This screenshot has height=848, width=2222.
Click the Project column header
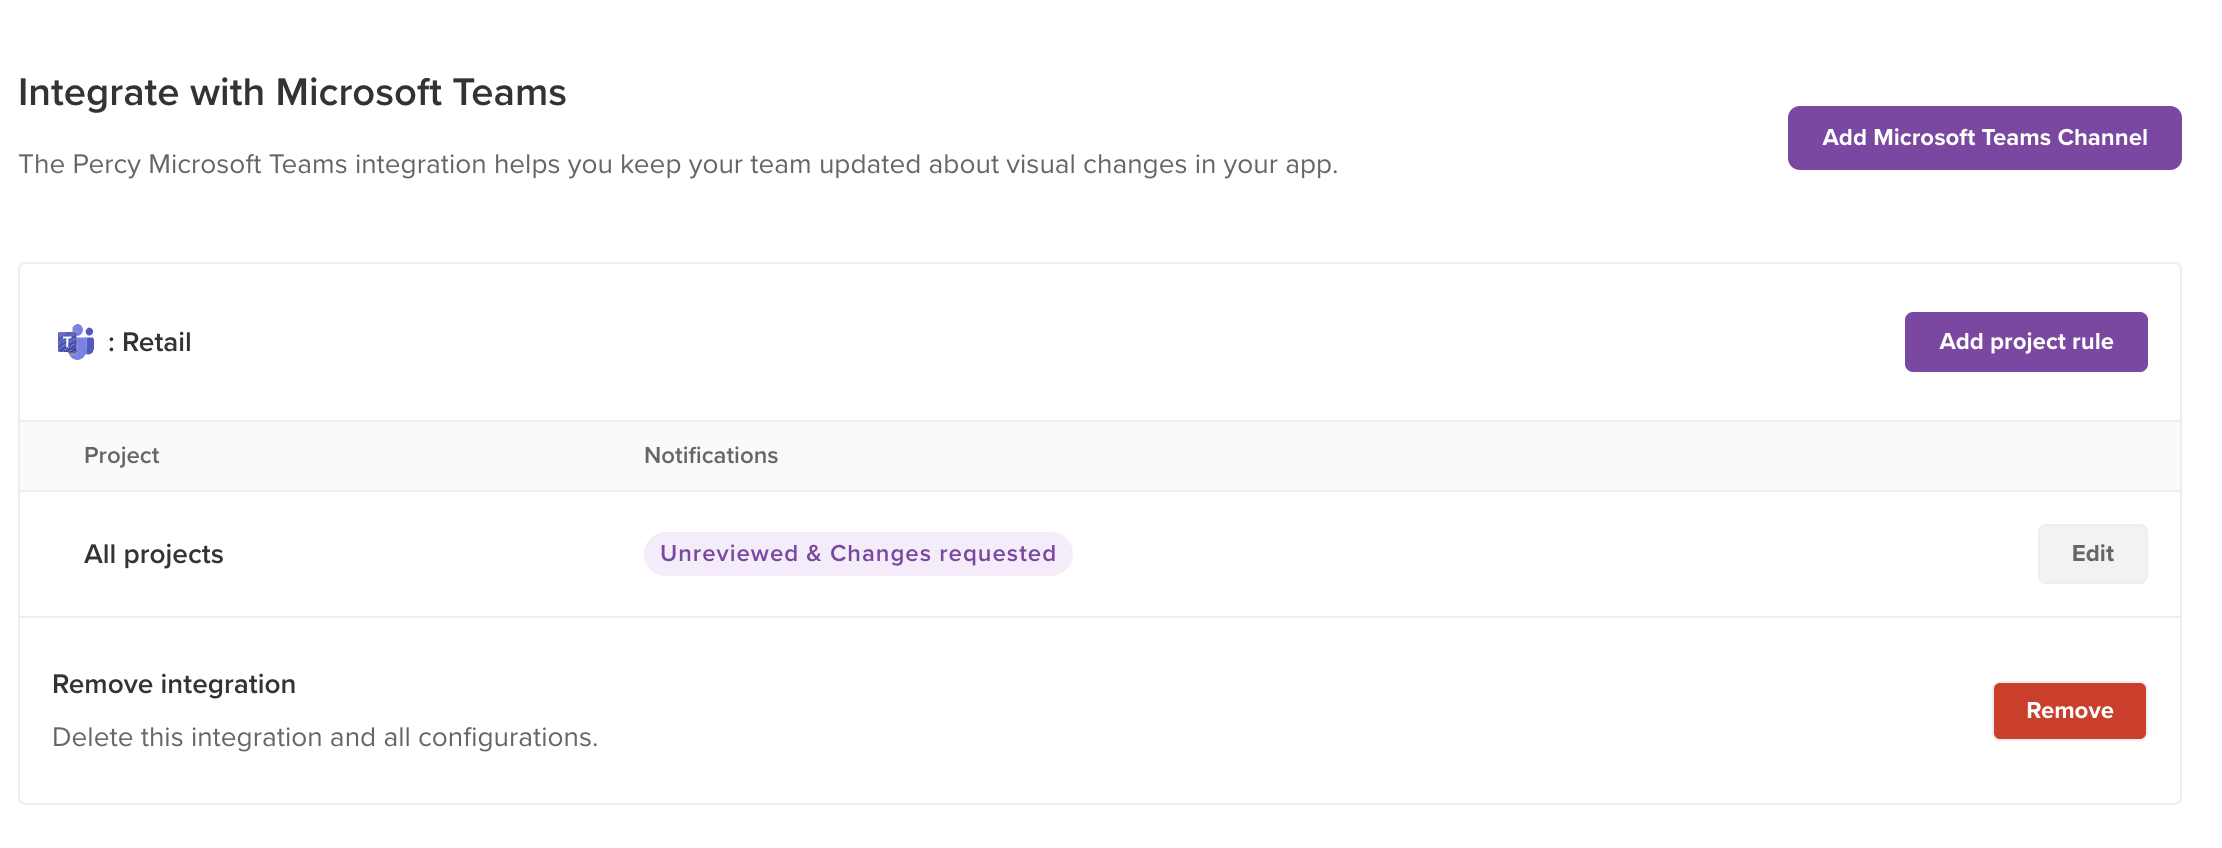(122, 456)
